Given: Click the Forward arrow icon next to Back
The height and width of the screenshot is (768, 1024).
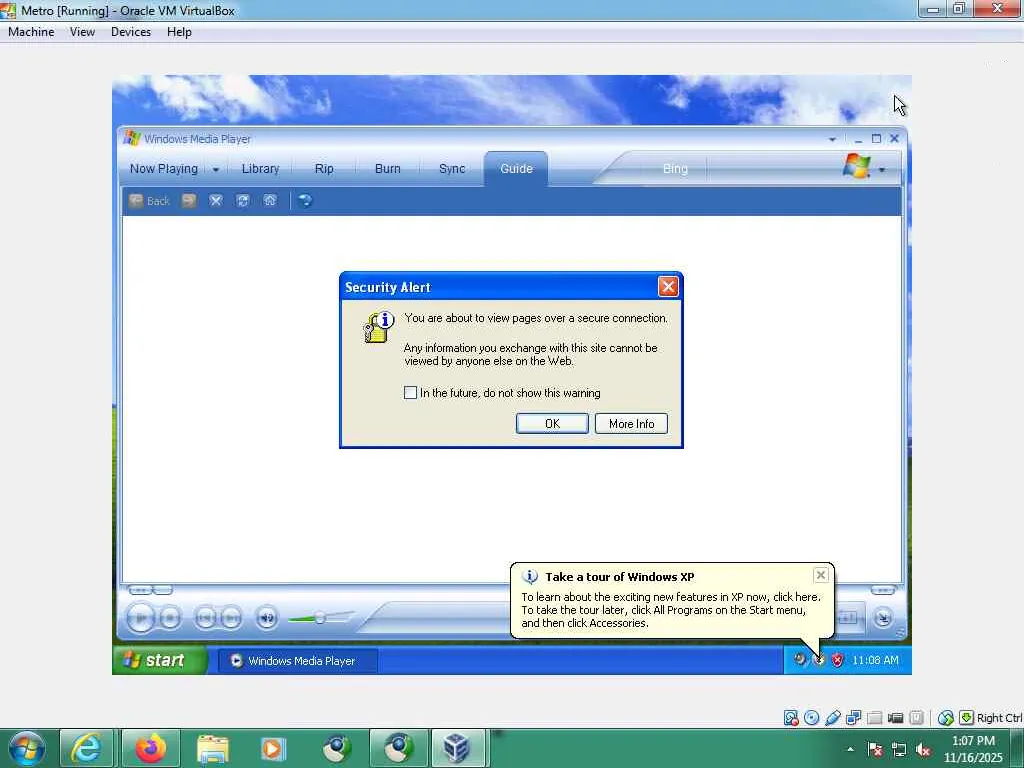Looking at the screenshot, I should pos(189,200).
